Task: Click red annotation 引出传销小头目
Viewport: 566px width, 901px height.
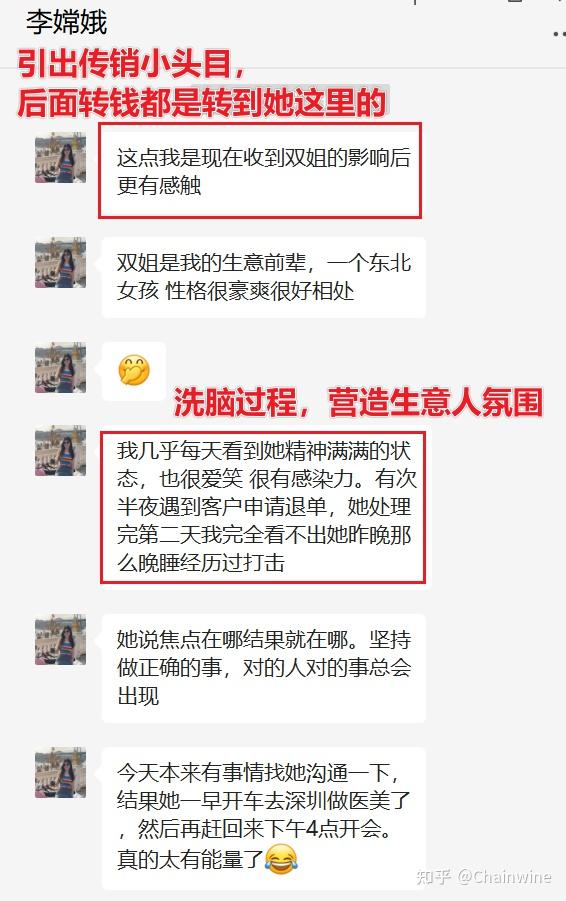Action: 132,64
